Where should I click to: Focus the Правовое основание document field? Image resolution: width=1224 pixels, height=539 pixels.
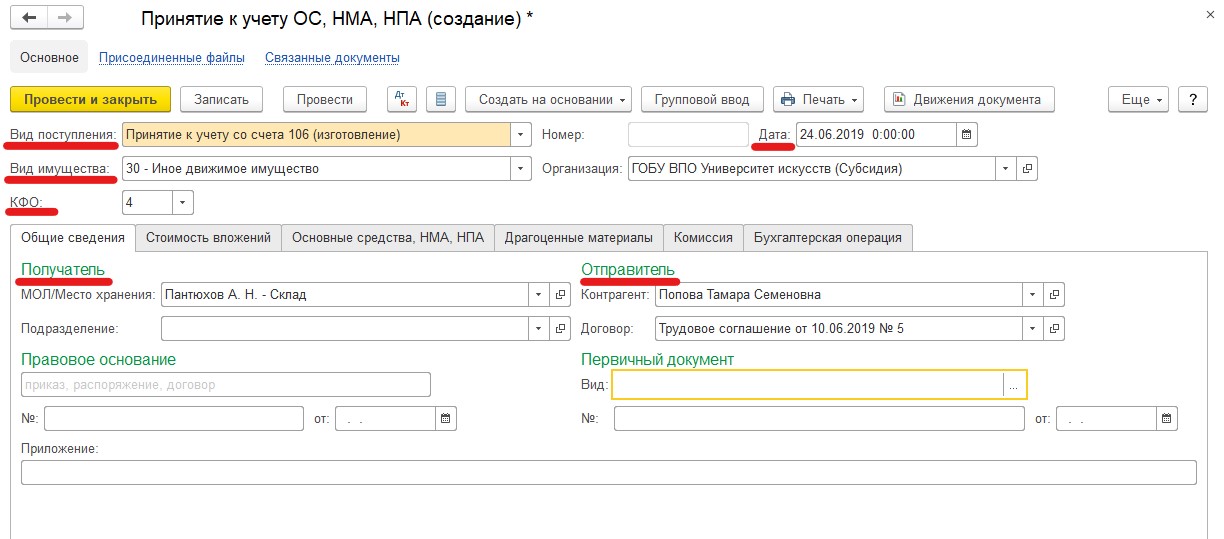click(226, 385)
